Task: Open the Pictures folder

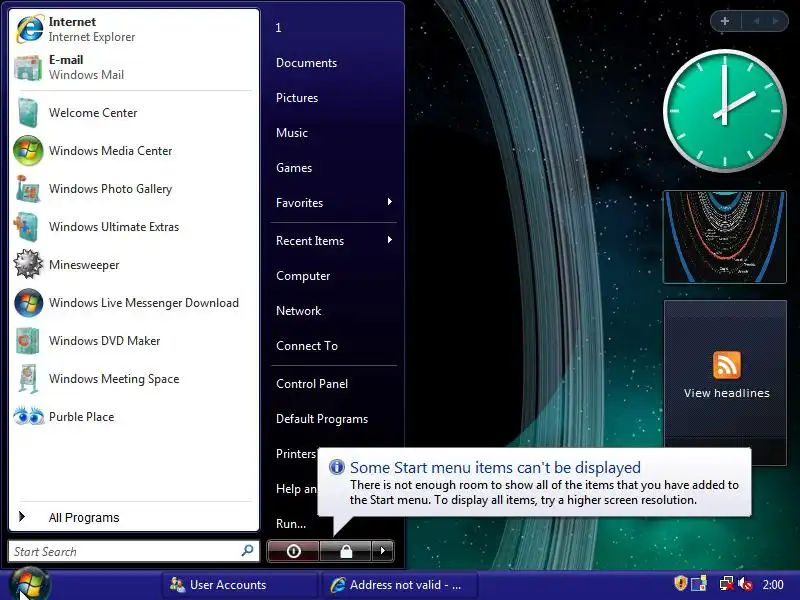Action: click(x=296, y=98)
